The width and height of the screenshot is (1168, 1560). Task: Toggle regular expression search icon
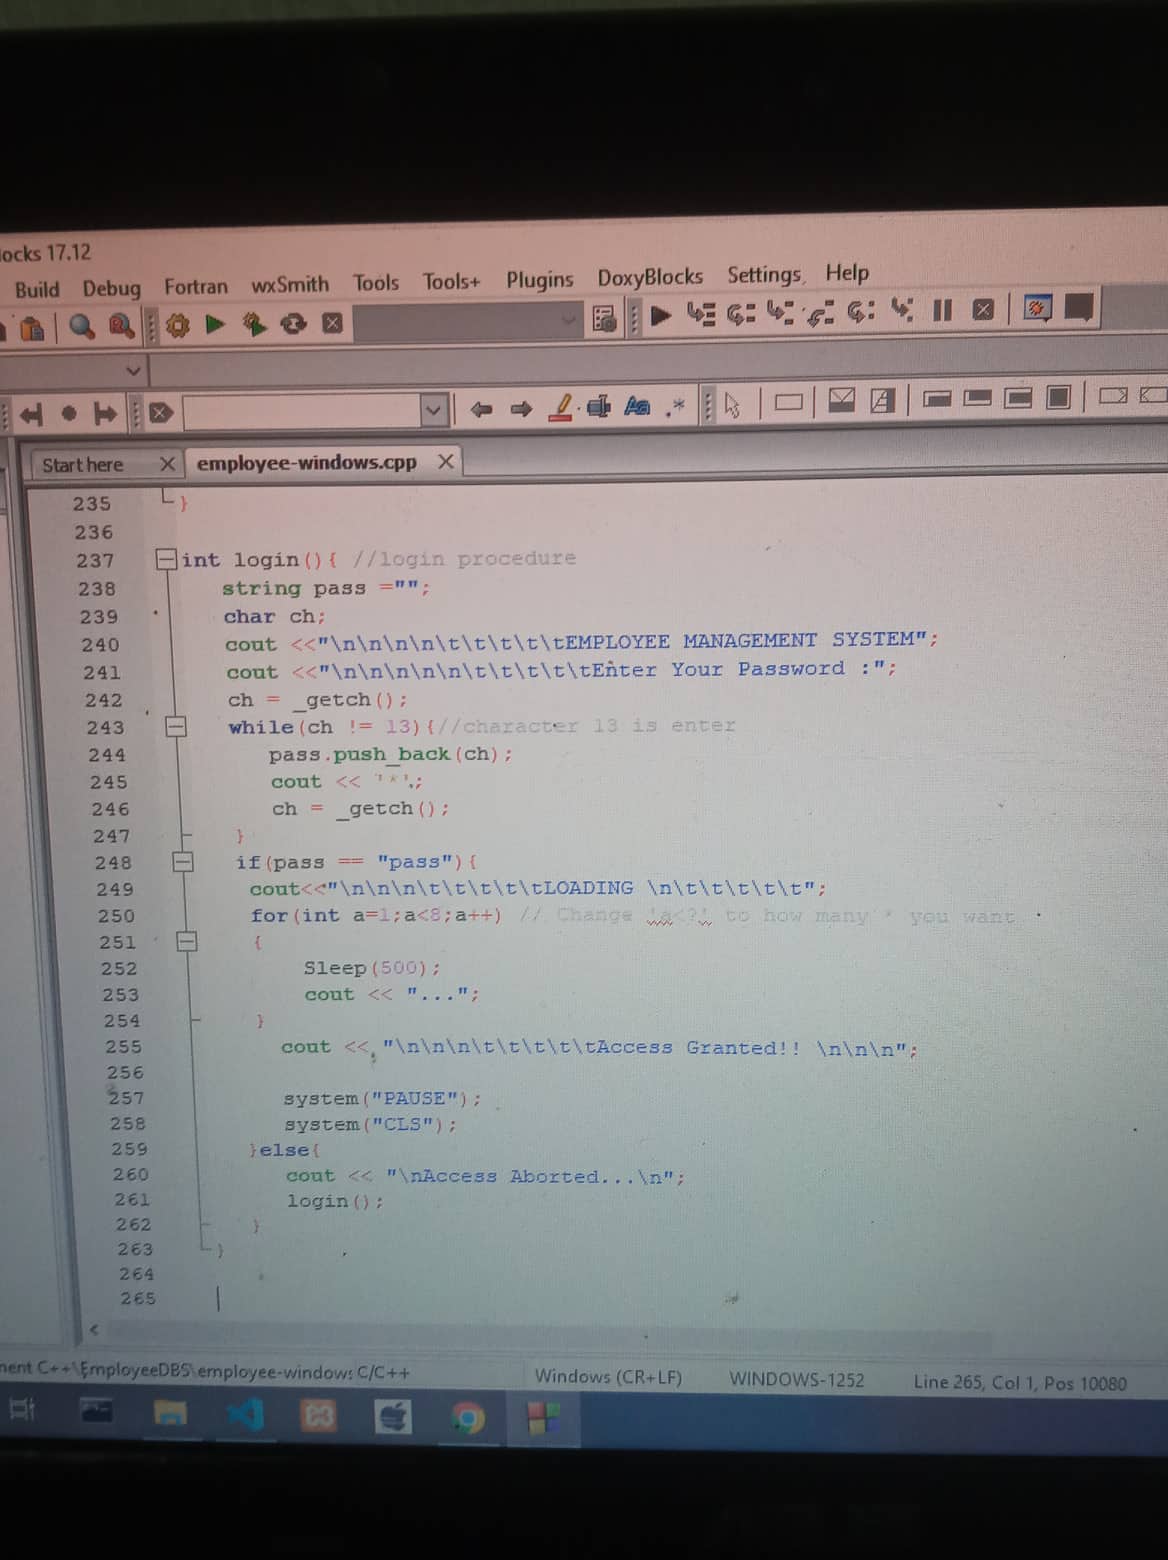click(678, 404)
